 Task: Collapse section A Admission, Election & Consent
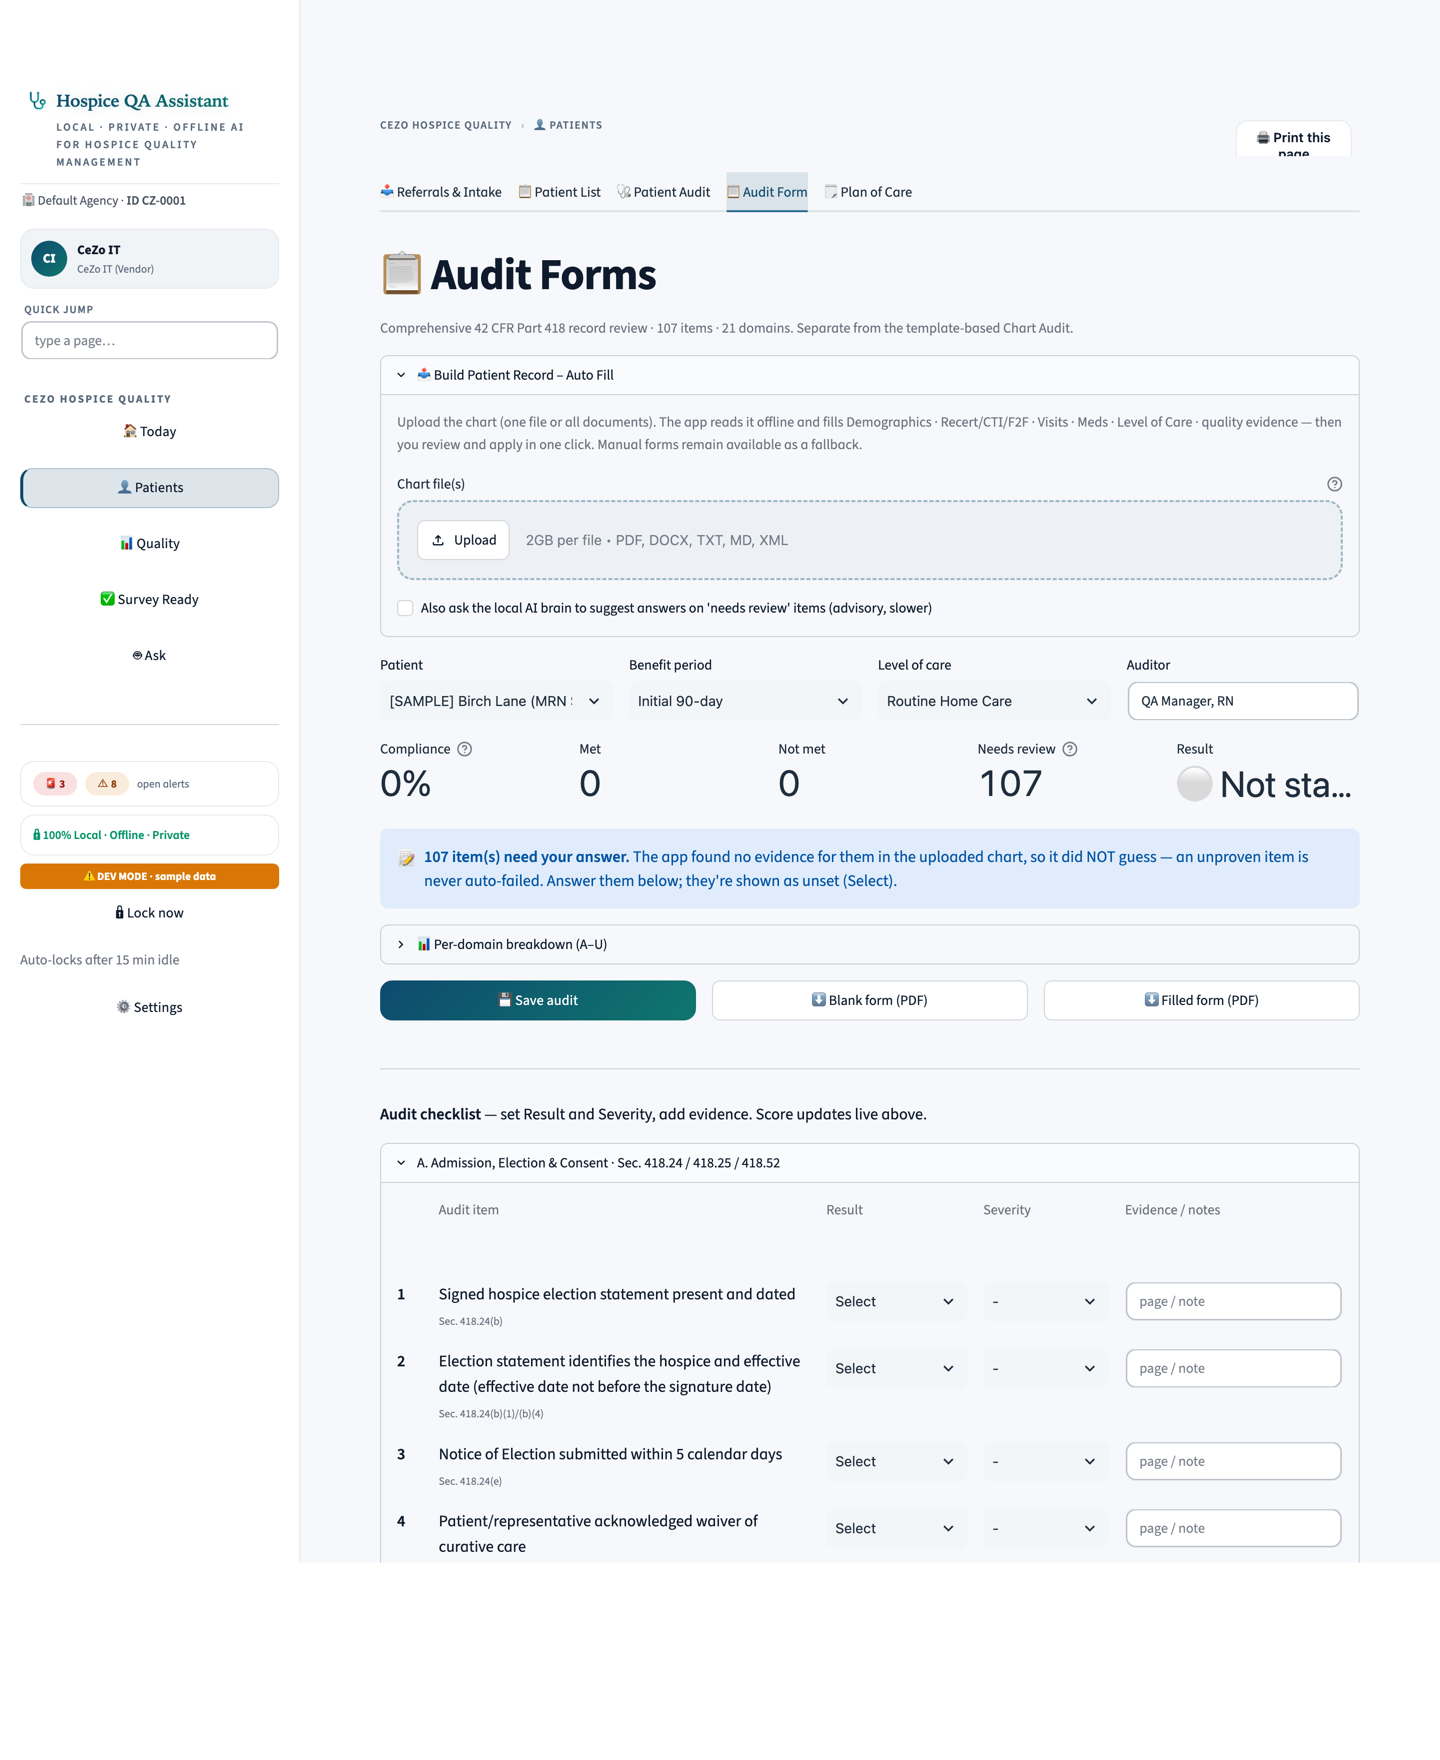[x=869, y=1163]
